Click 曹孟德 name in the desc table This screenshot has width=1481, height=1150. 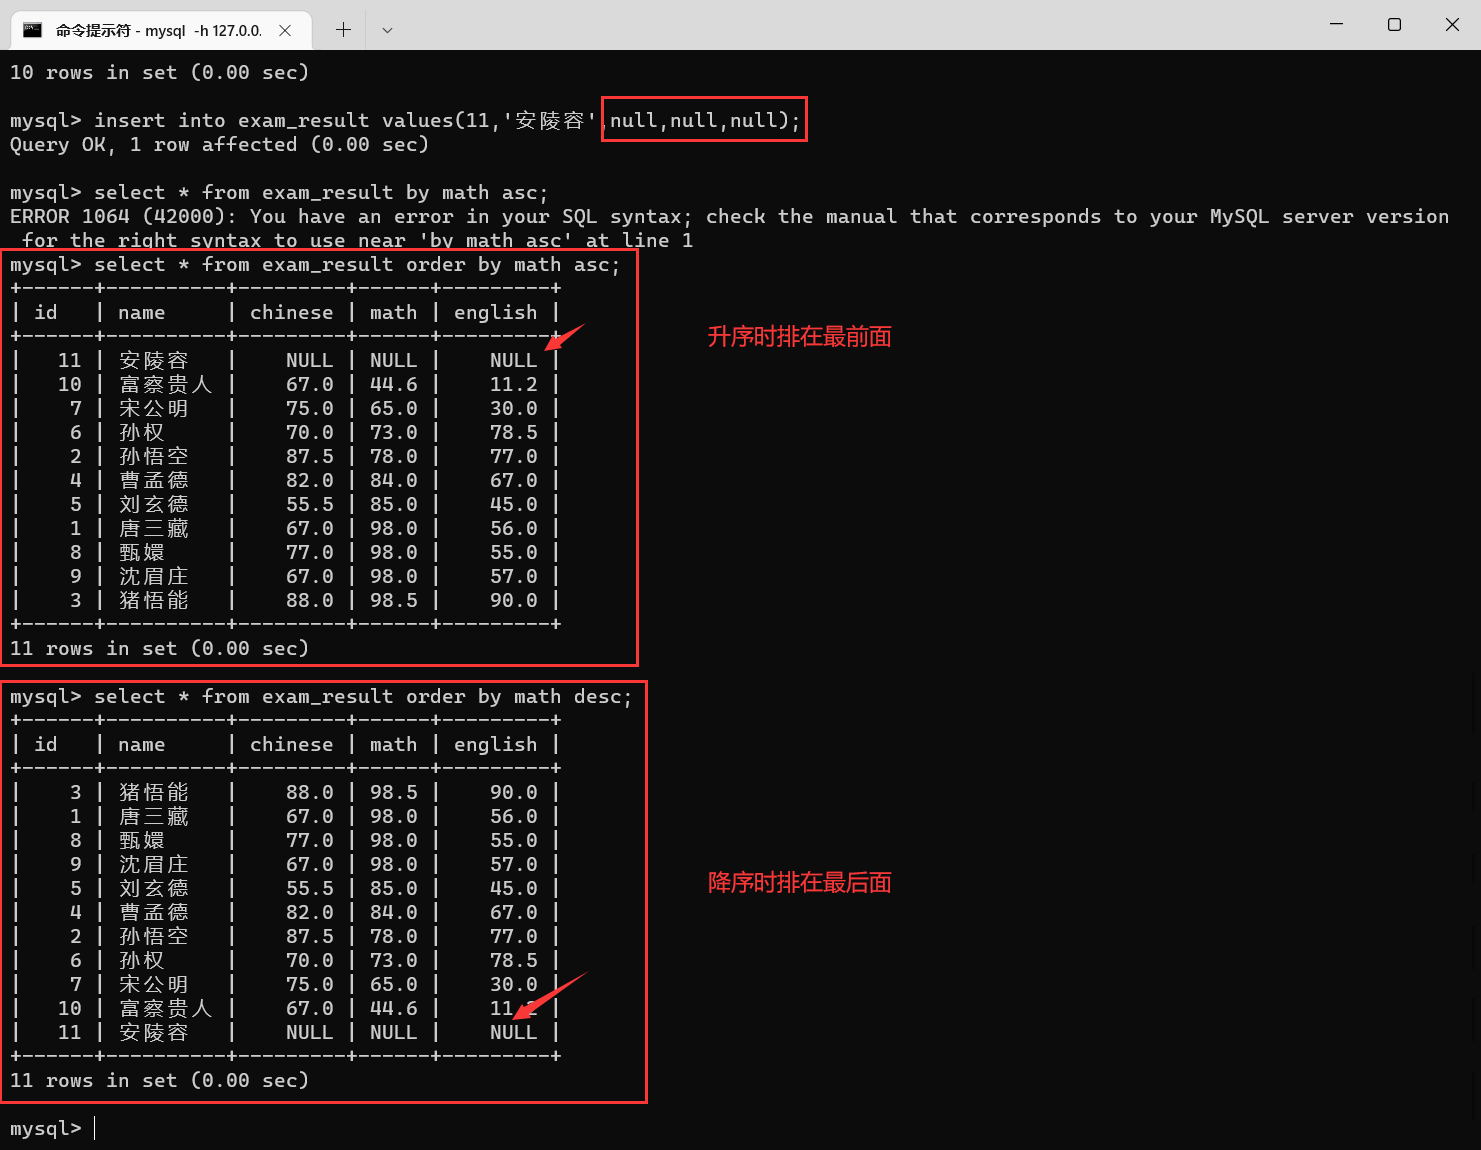coord(153,912)
